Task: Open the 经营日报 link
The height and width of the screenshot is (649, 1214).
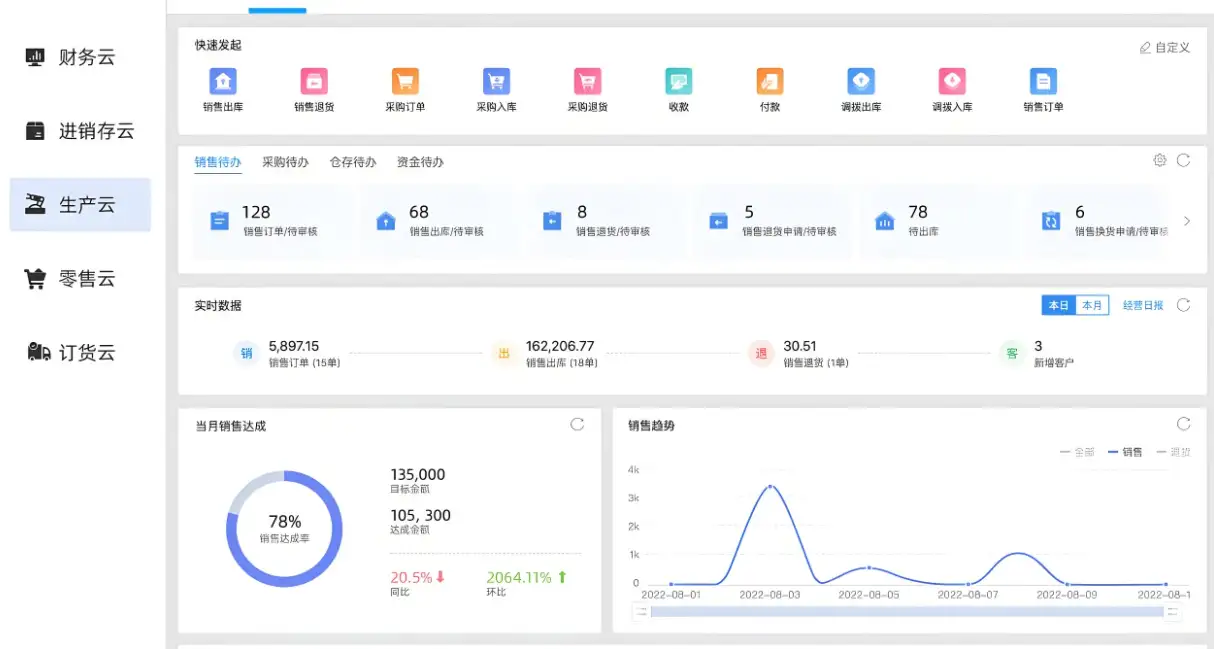Action: pyautogui.click(x=1143, y=306)
